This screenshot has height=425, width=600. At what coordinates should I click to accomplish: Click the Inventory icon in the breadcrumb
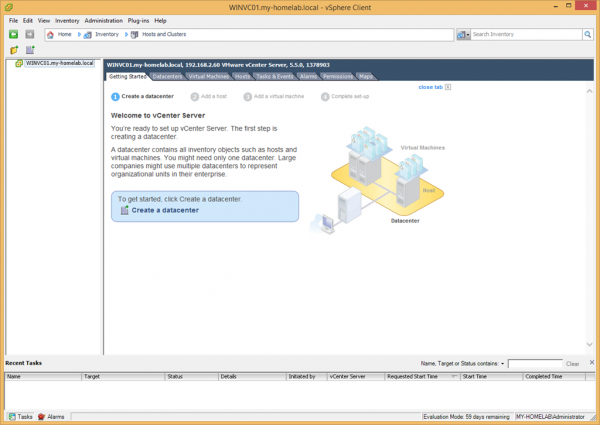(x=88, y=35)
